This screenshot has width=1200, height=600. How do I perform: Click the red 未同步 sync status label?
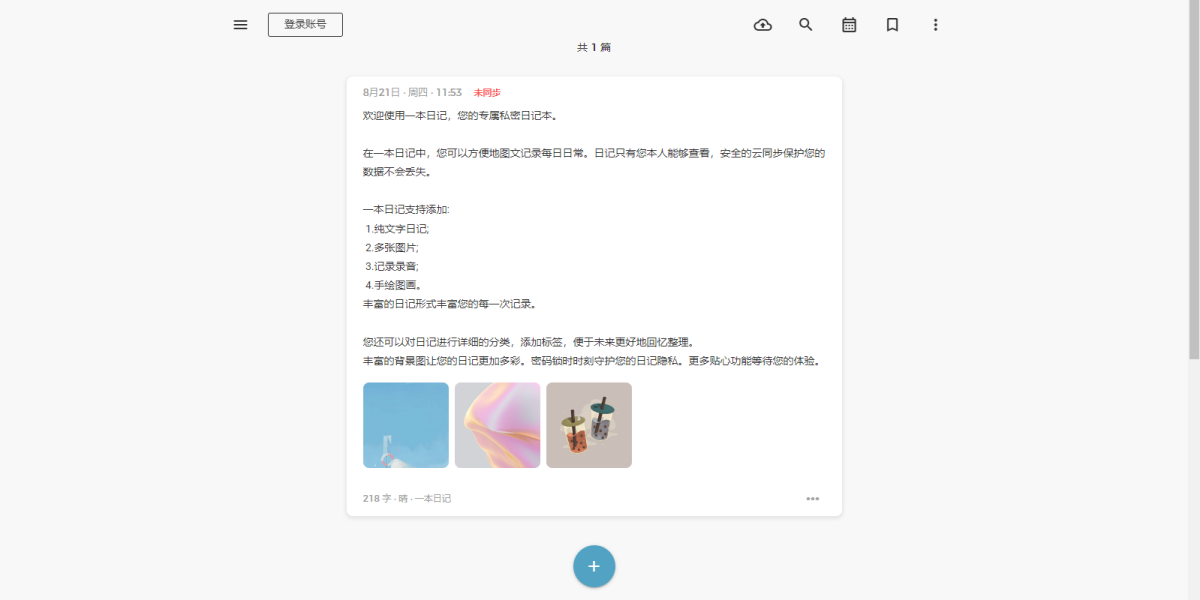pos(487,93)
